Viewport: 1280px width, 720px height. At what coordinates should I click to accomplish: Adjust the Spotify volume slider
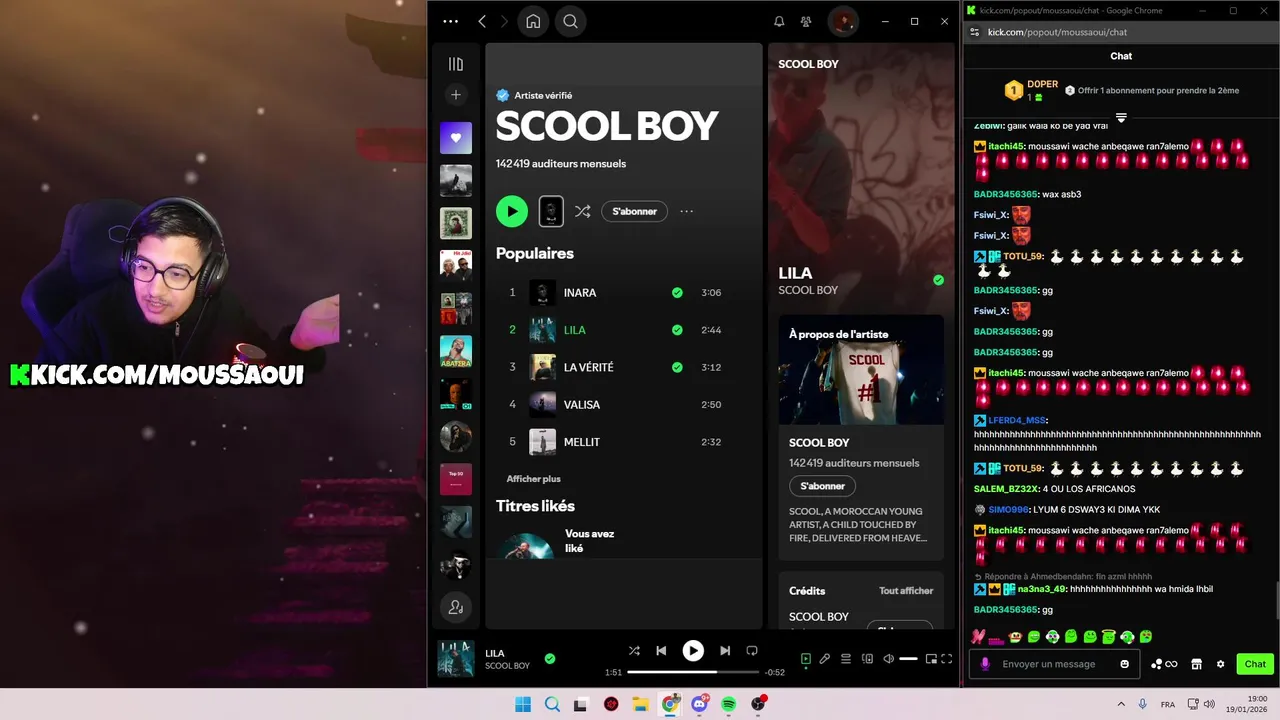point(908,659)
